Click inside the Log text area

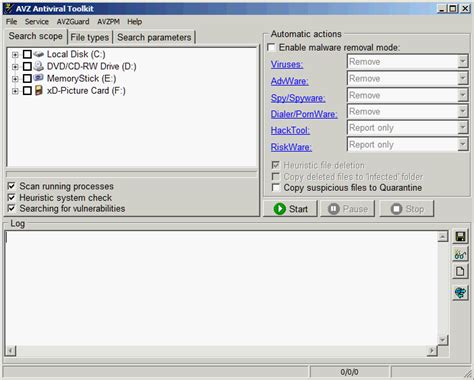(221, 289)
